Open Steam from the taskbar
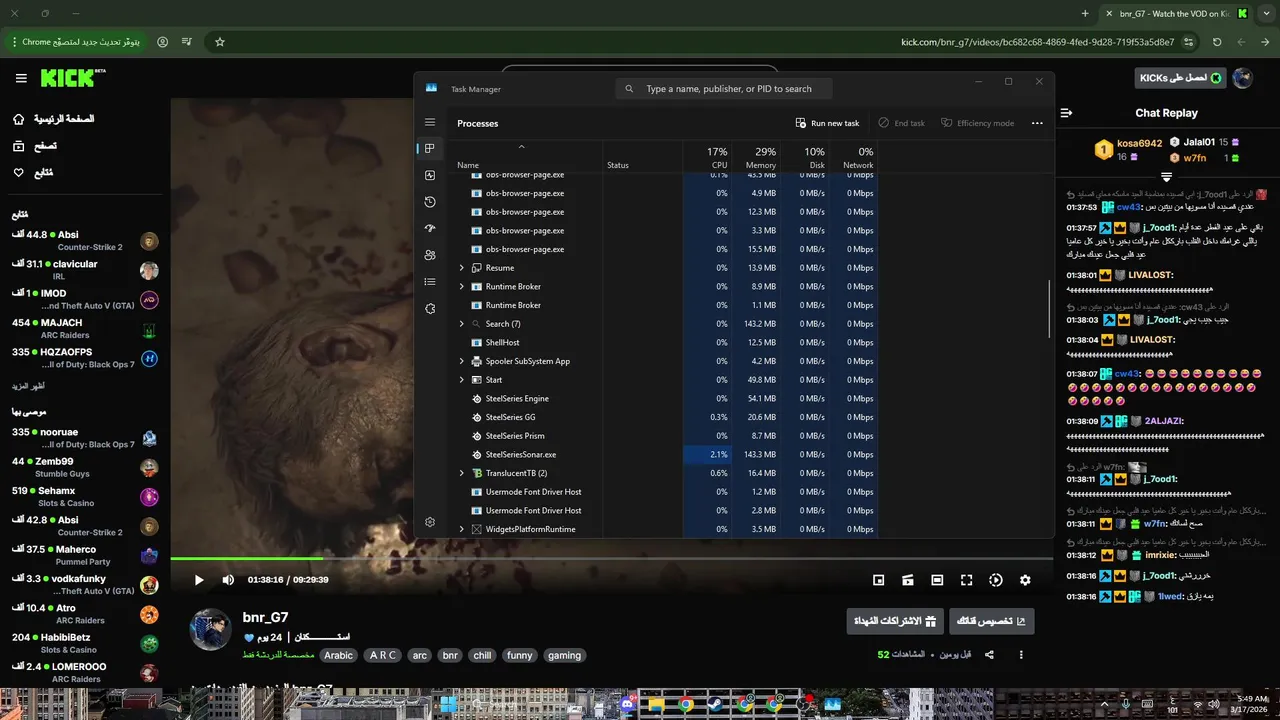This screenshot has width=1280, height=720. coord(715,704)
